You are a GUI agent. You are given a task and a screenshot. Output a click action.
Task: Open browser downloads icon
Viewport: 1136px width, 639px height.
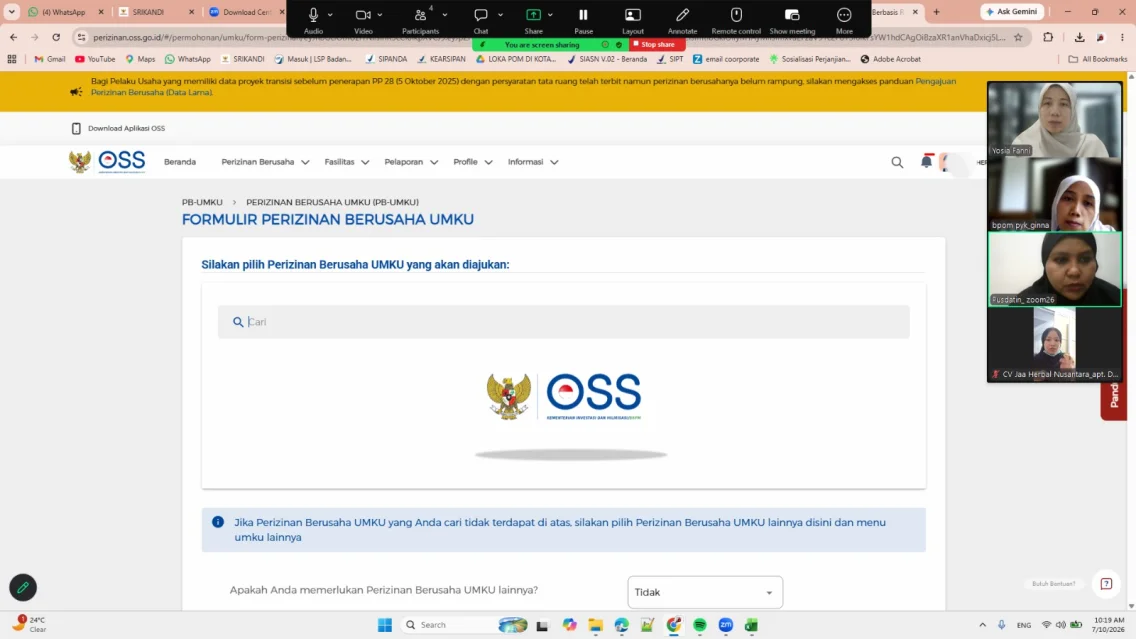1079,37
